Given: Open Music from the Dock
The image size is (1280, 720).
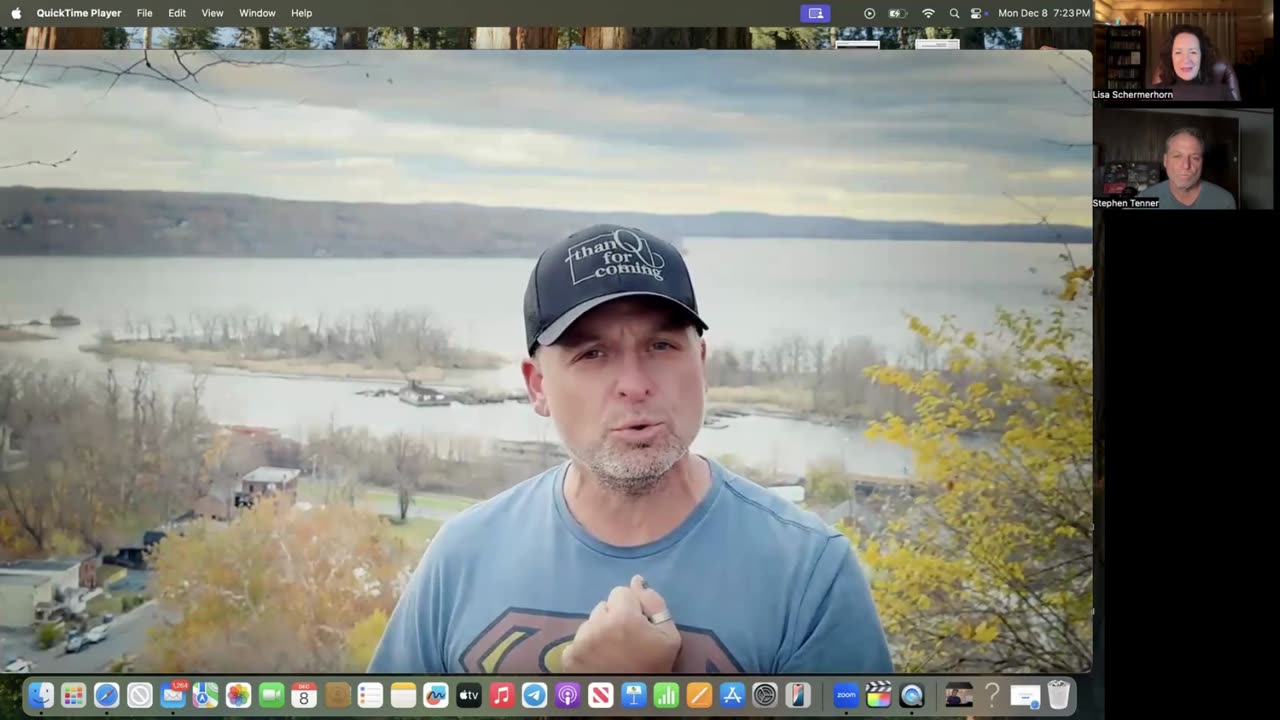Looking at the screenshot, I should 502,695.
